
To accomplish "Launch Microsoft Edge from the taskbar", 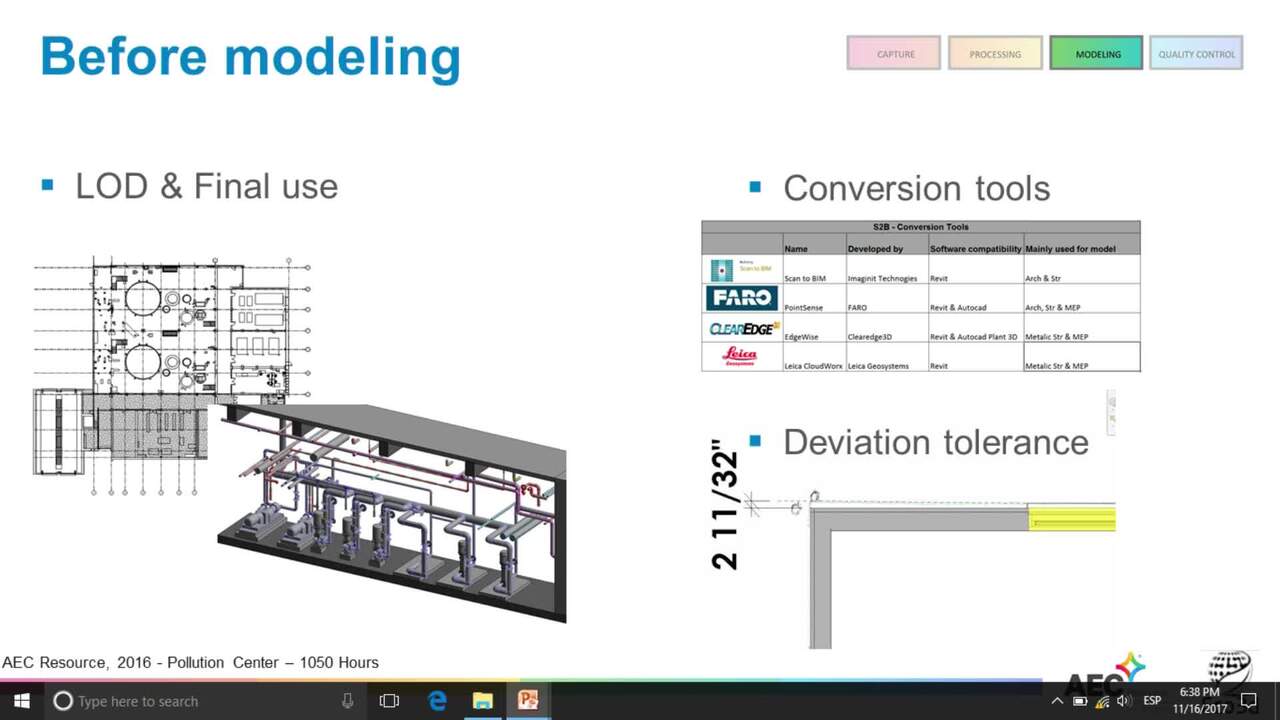I will point(437,701).
